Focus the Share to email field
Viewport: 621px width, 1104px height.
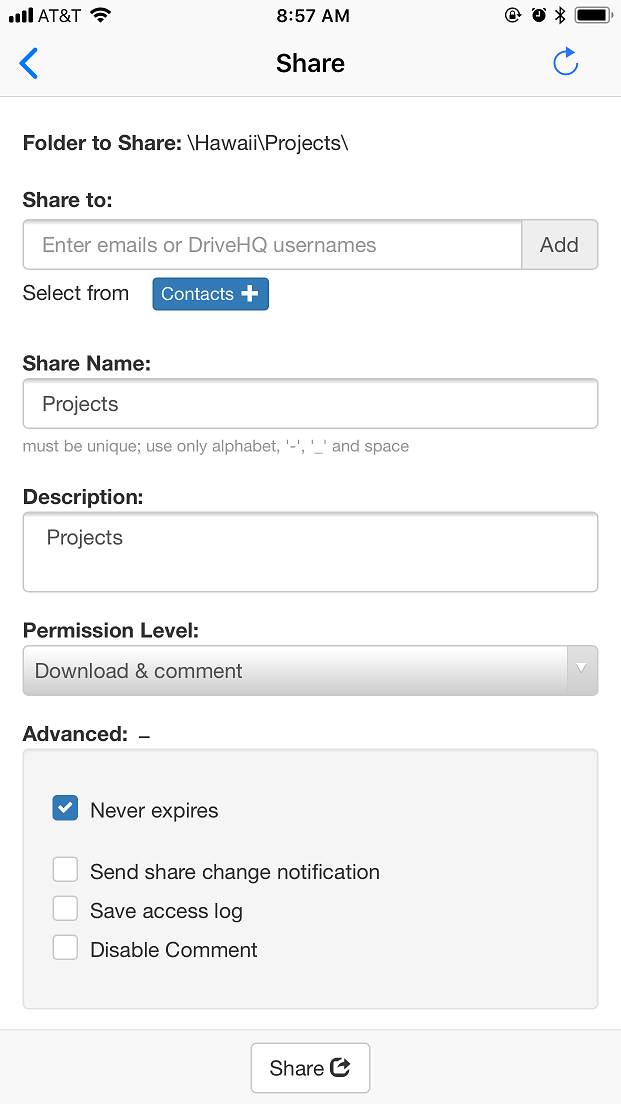tap(272, 245)
